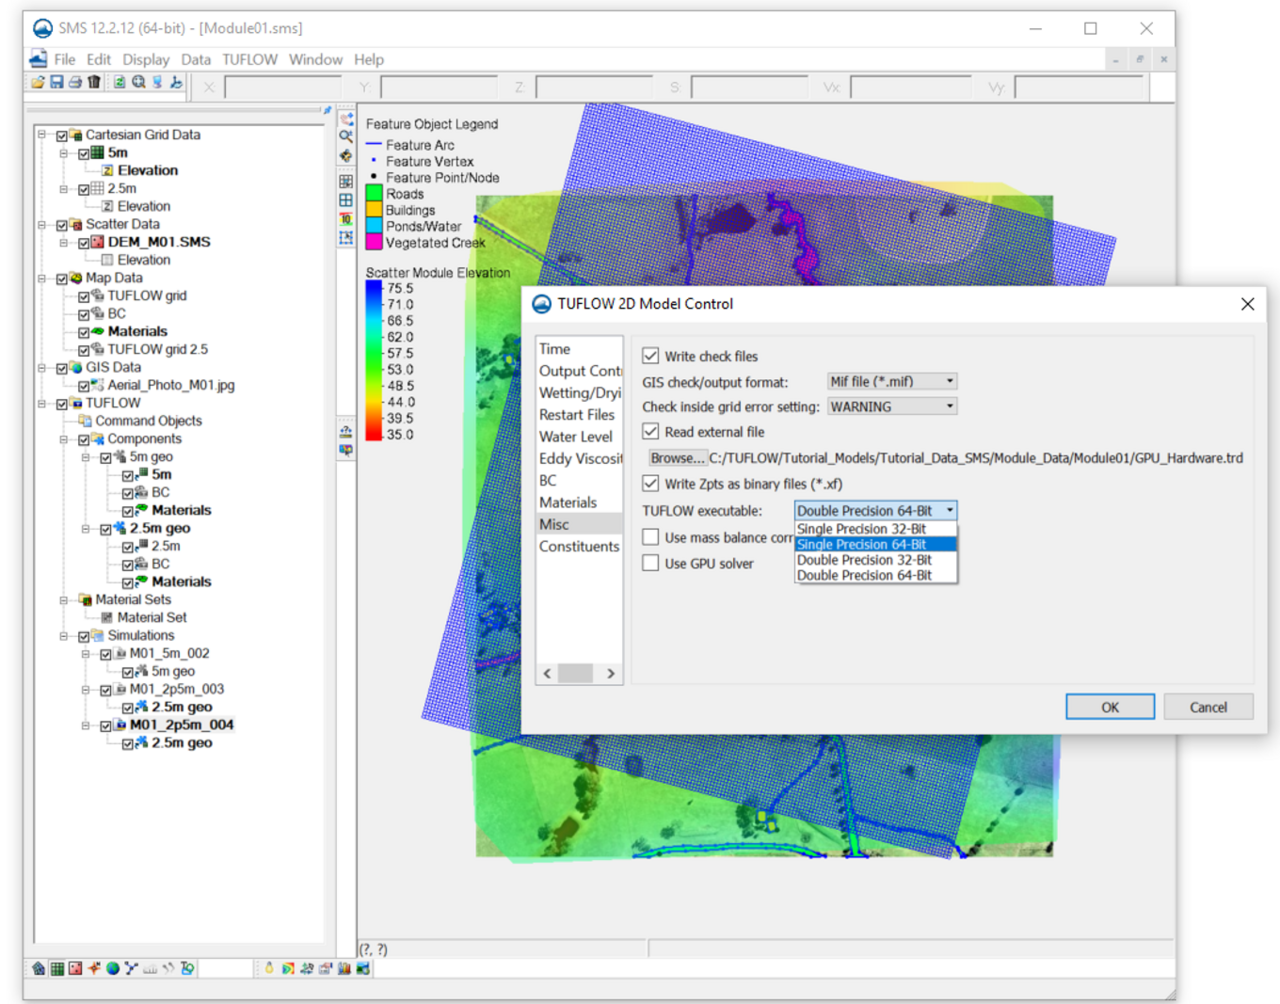
Task: Enable the Use GPU solver checkbox
Action: pyautogui.click(x=651, y=563)
